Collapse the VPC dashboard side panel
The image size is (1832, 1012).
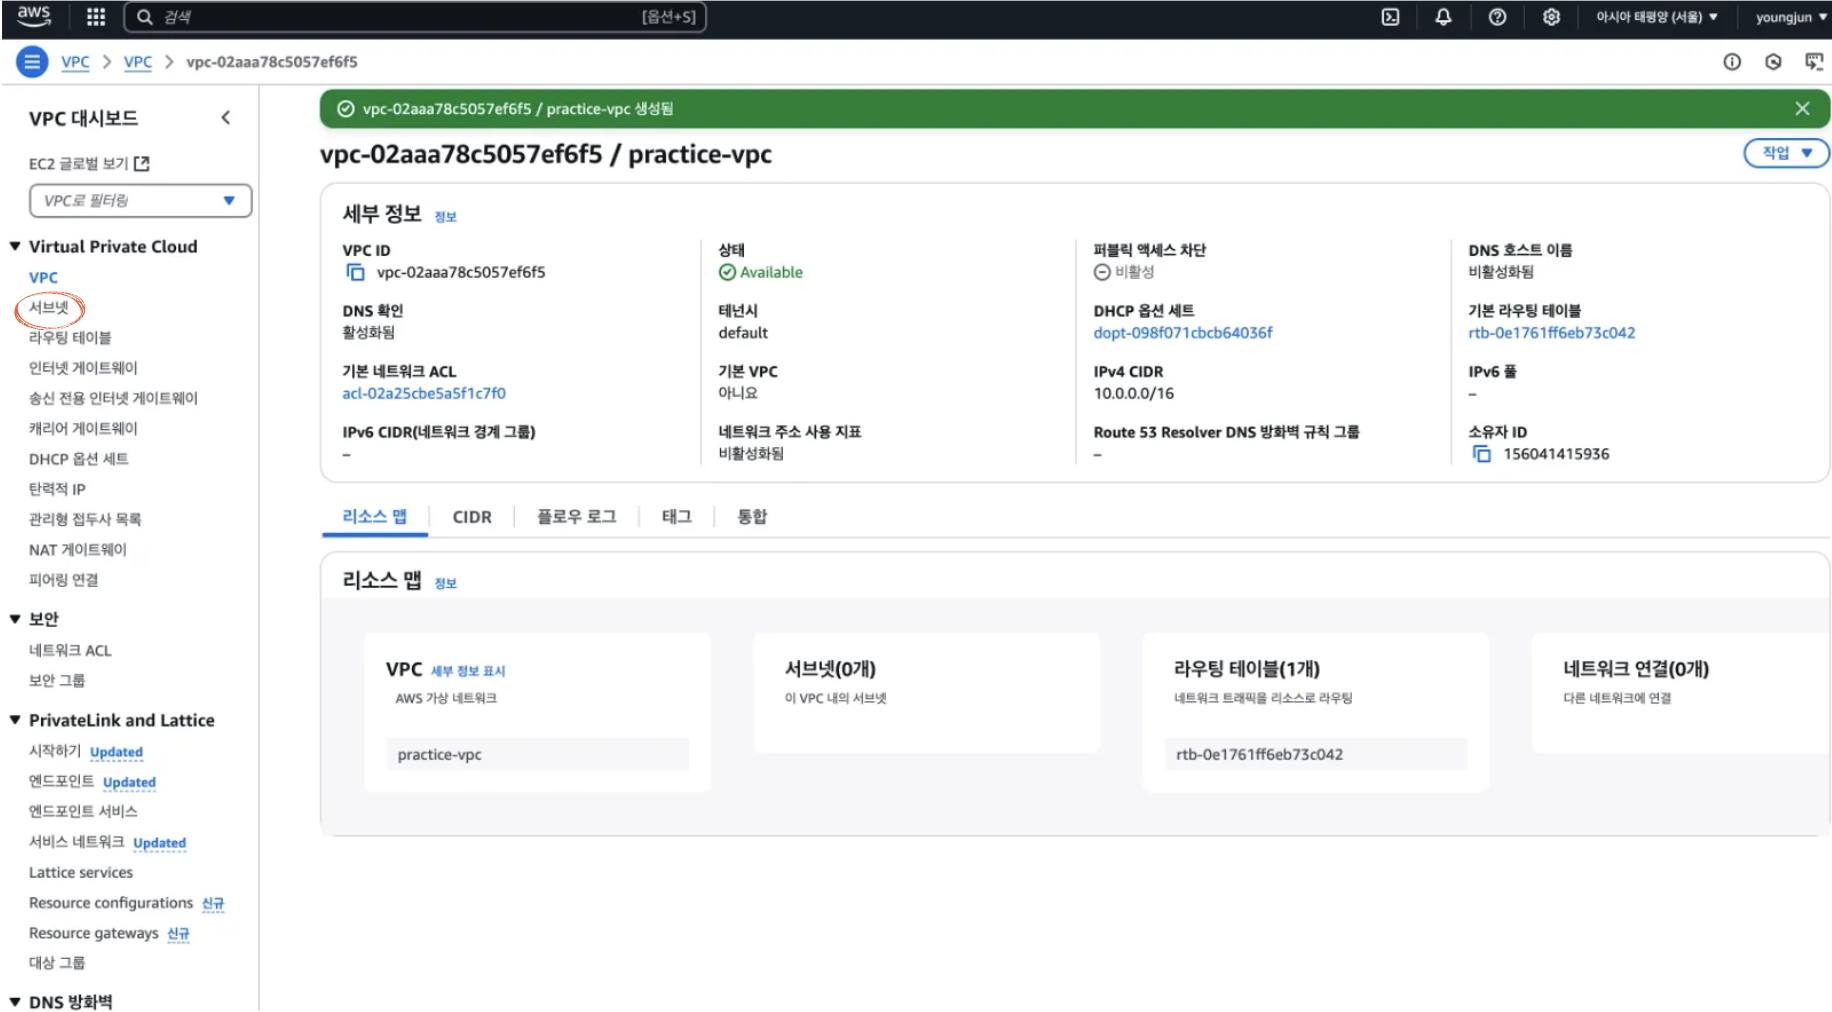(226, 118)
